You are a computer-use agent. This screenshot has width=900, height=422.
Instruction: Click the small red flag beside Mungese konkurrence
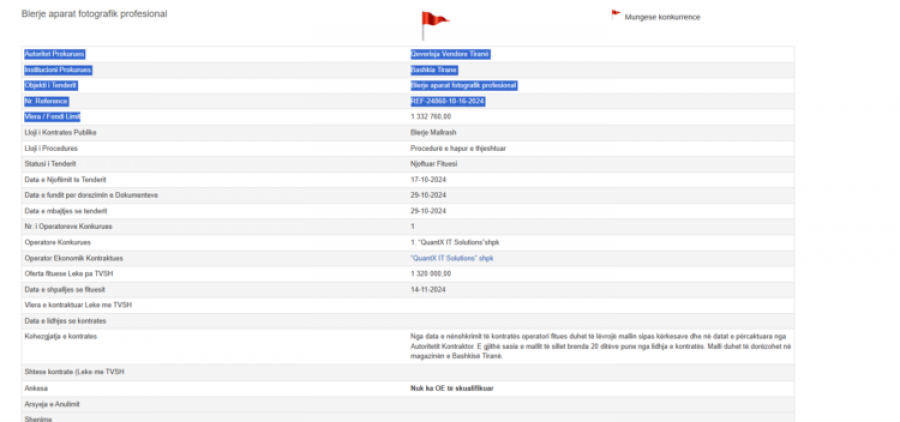coord(616,14)
